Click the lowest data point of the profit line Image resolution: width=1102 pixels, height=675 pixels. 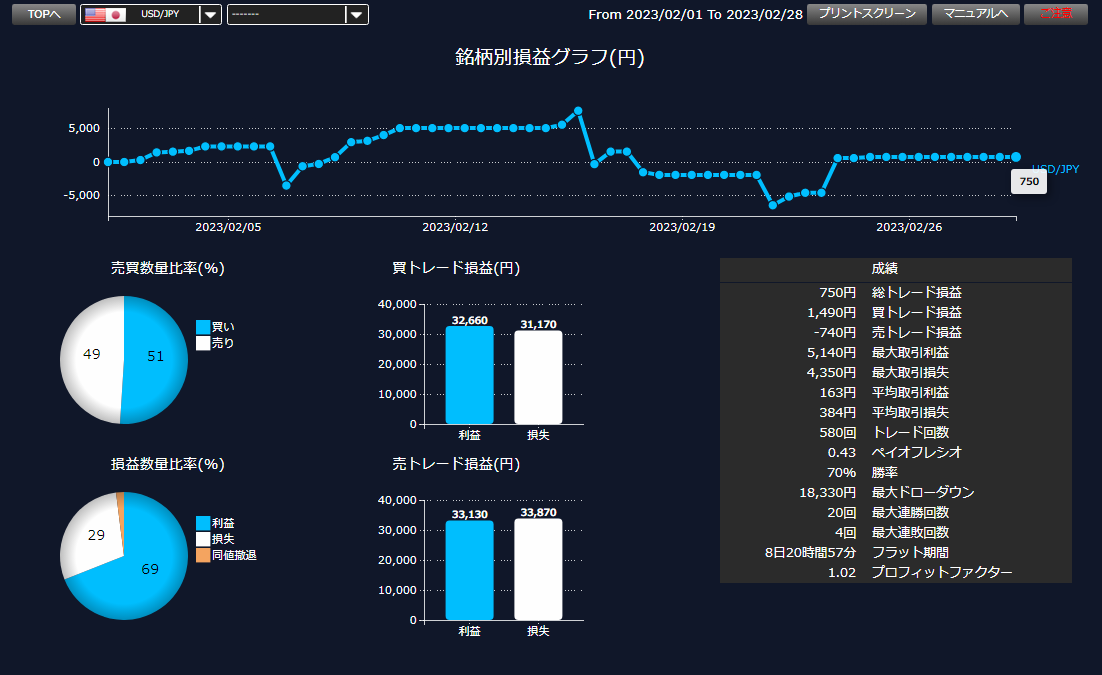(773, 205)
